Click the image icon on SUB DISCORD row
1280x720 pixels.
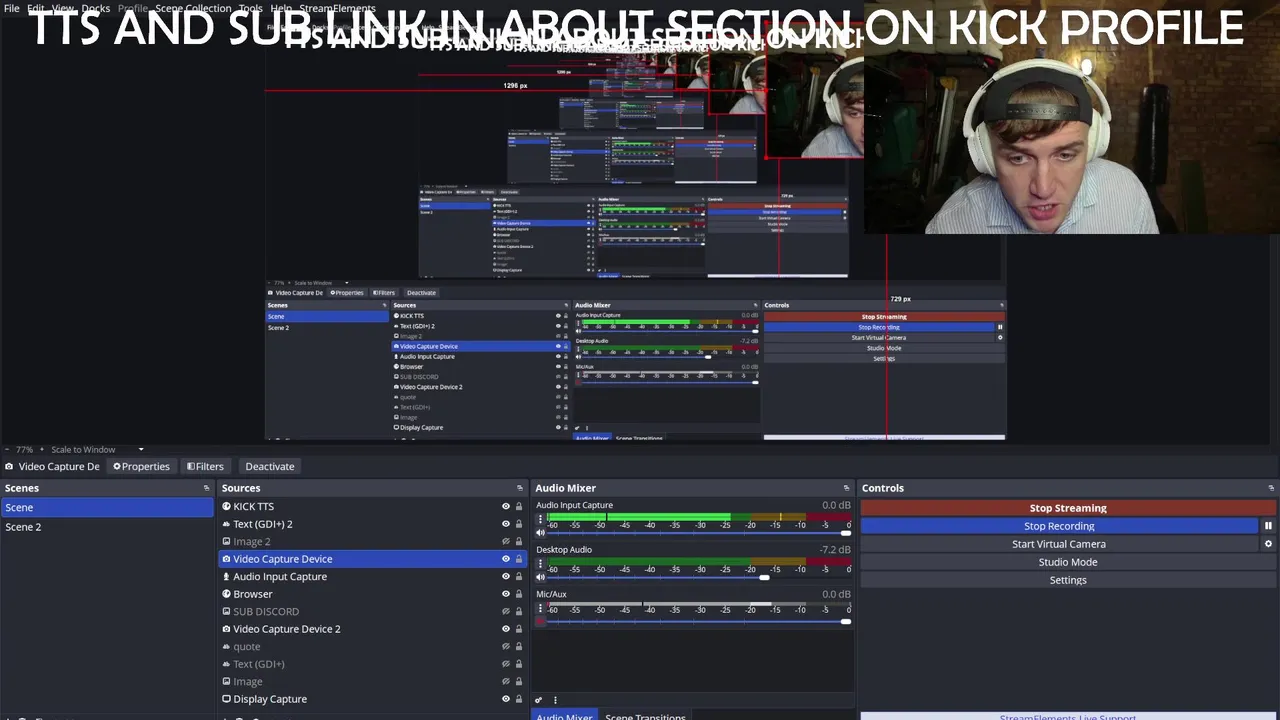click(x=226, y=612)
